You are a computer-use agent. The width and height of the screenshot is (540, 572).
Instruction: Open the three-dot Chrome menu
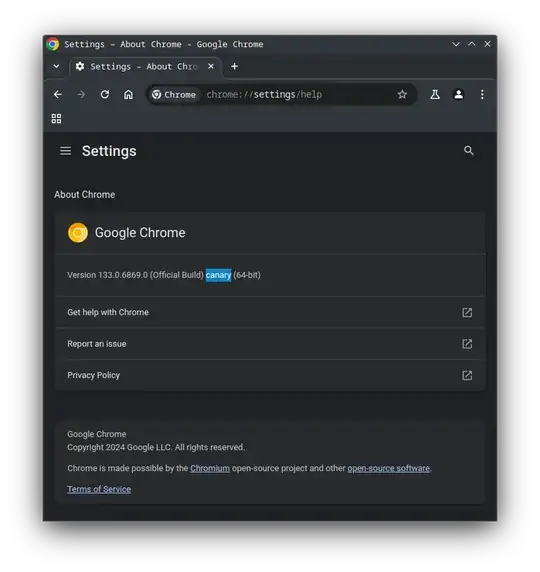482,95
